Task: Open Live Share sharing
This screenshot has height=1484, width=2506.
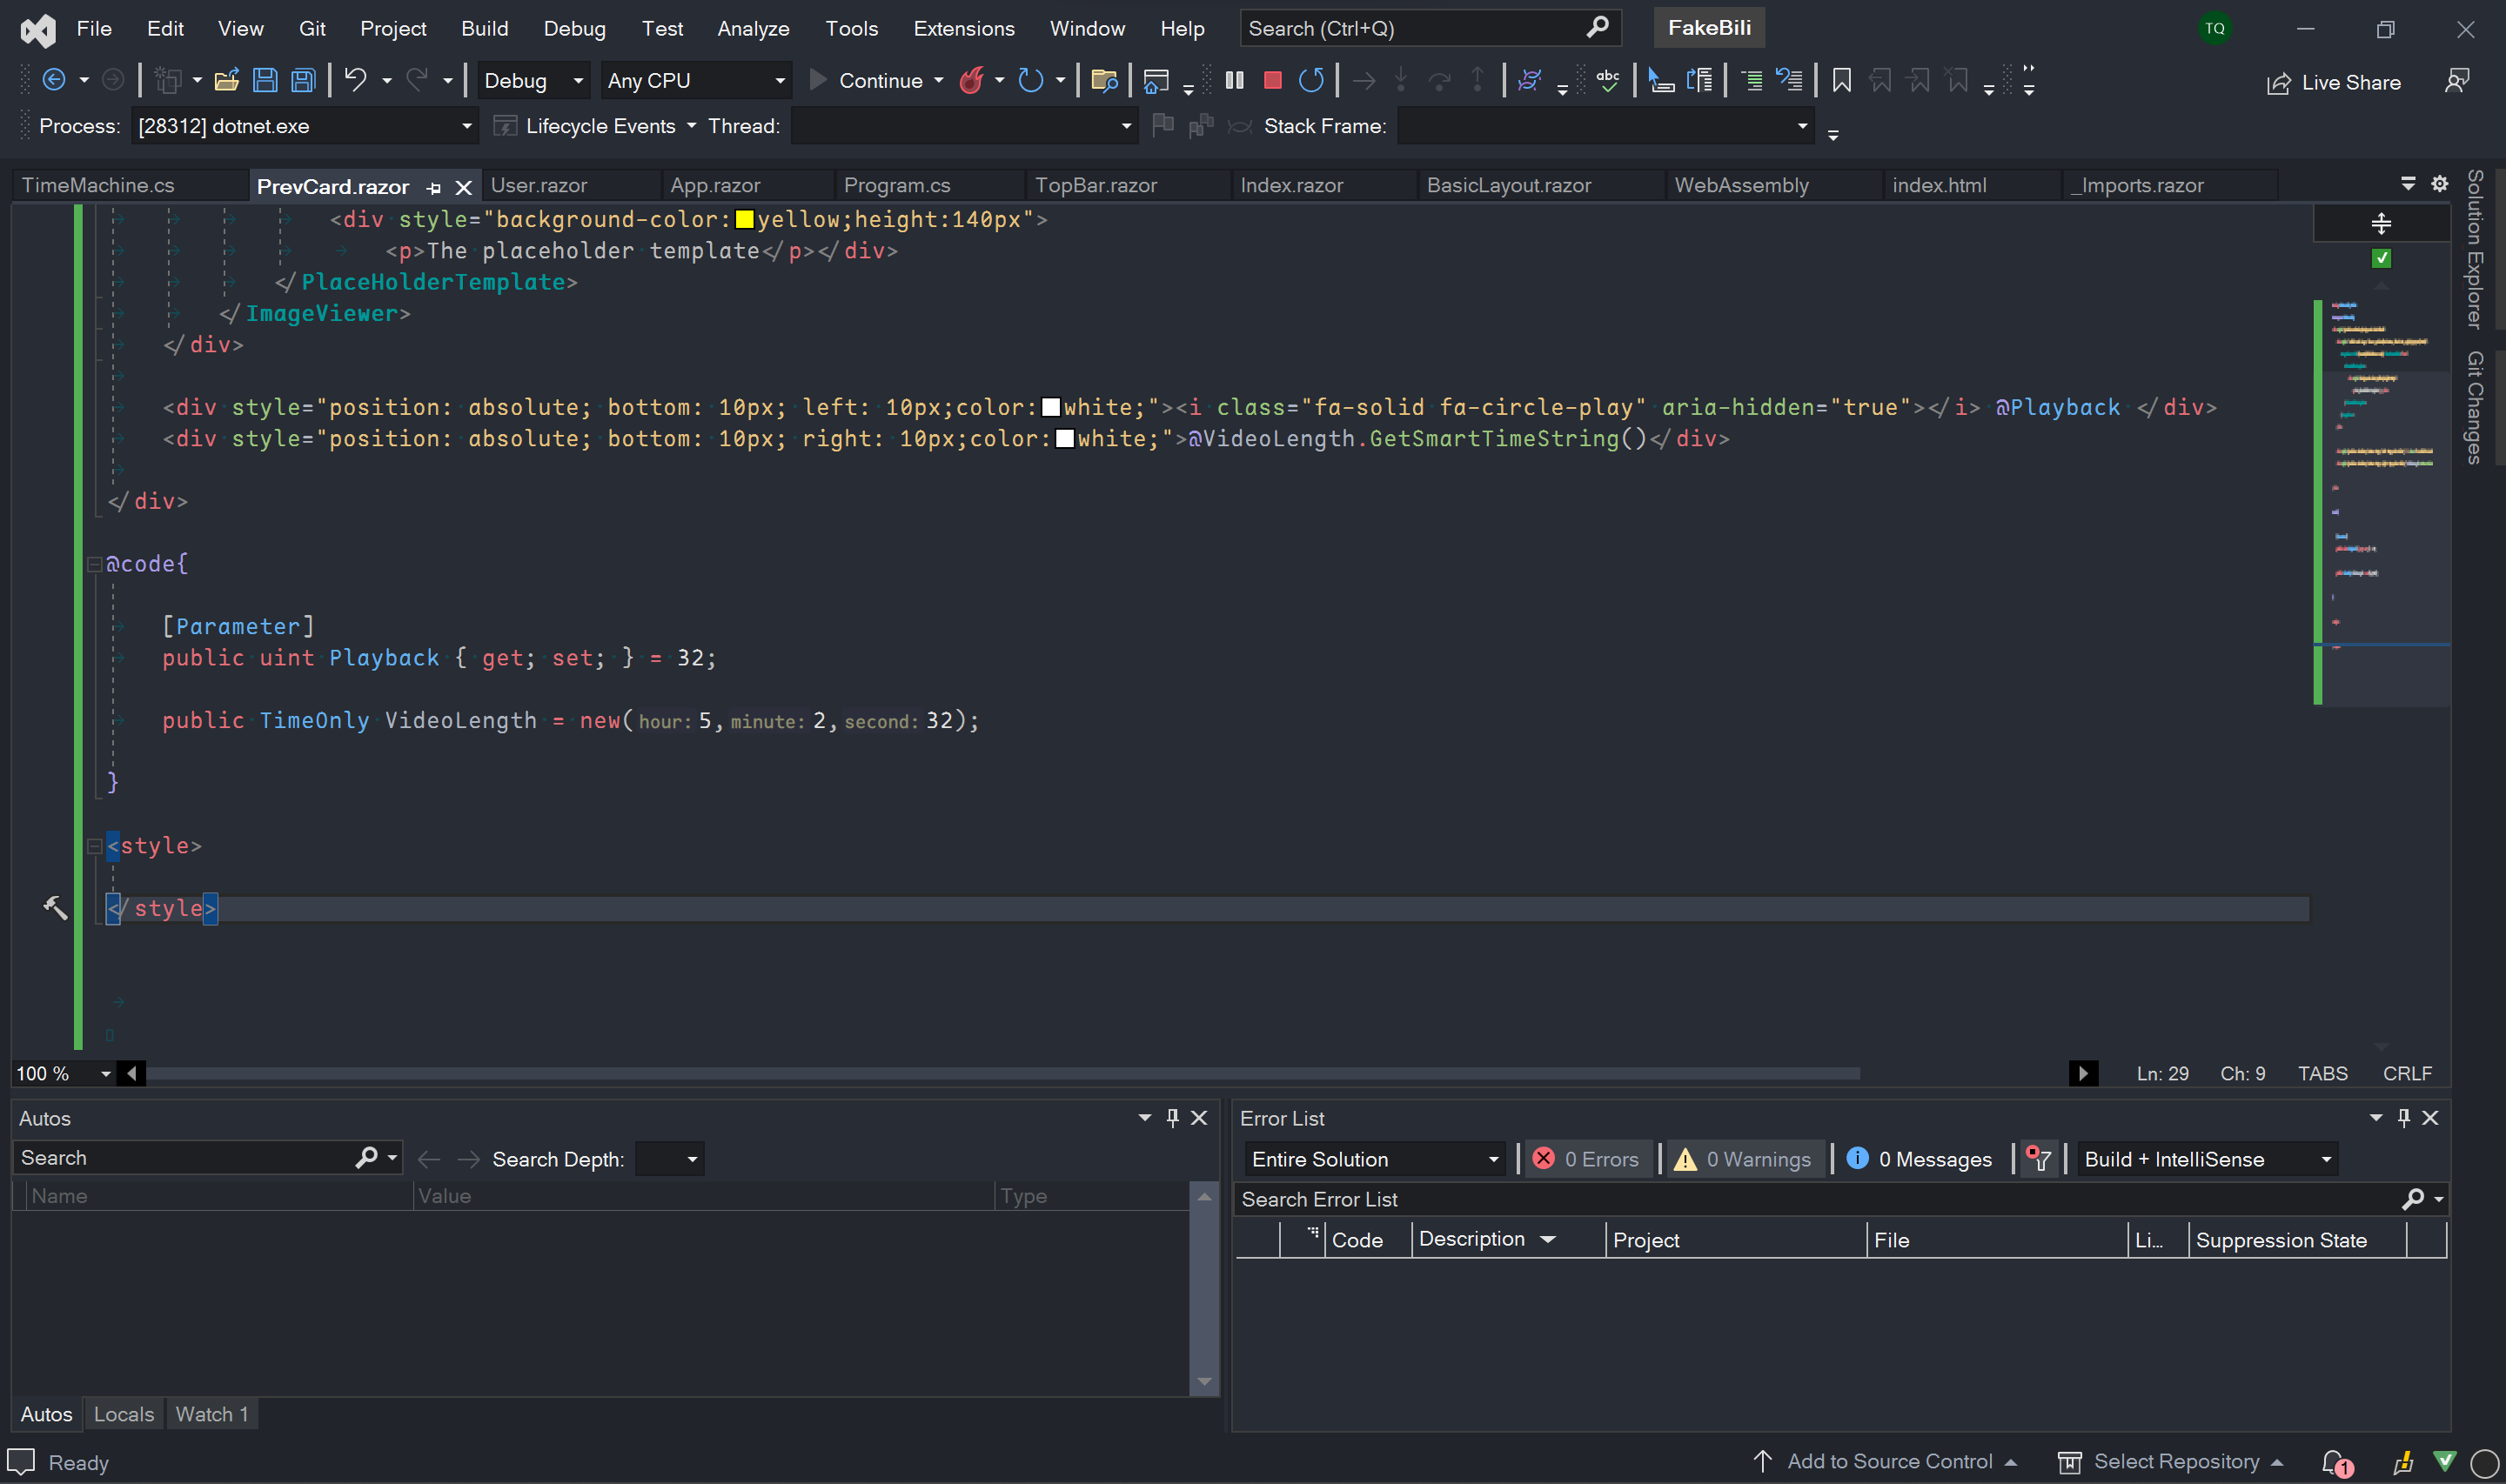Action: pyautogui.click(x=2333, y=82)
